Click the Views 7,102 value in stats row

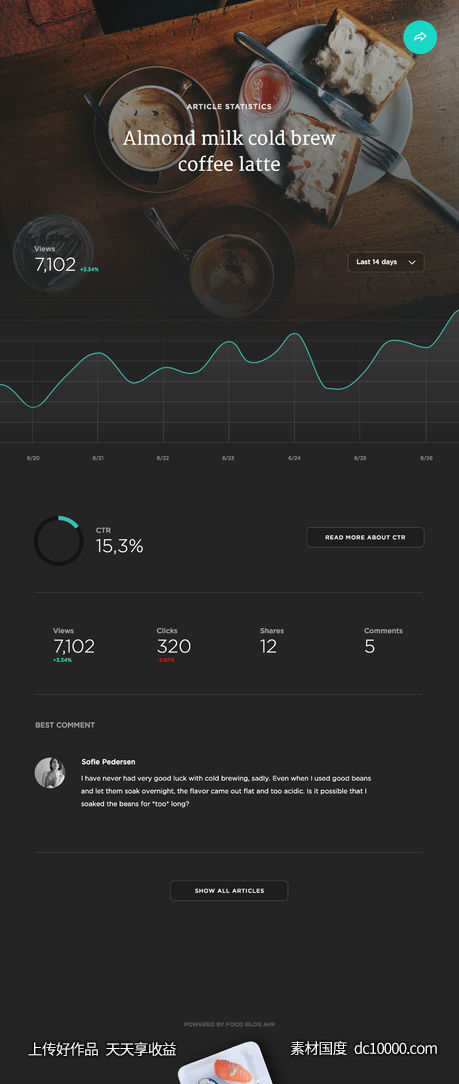click(x=74, y=646)
